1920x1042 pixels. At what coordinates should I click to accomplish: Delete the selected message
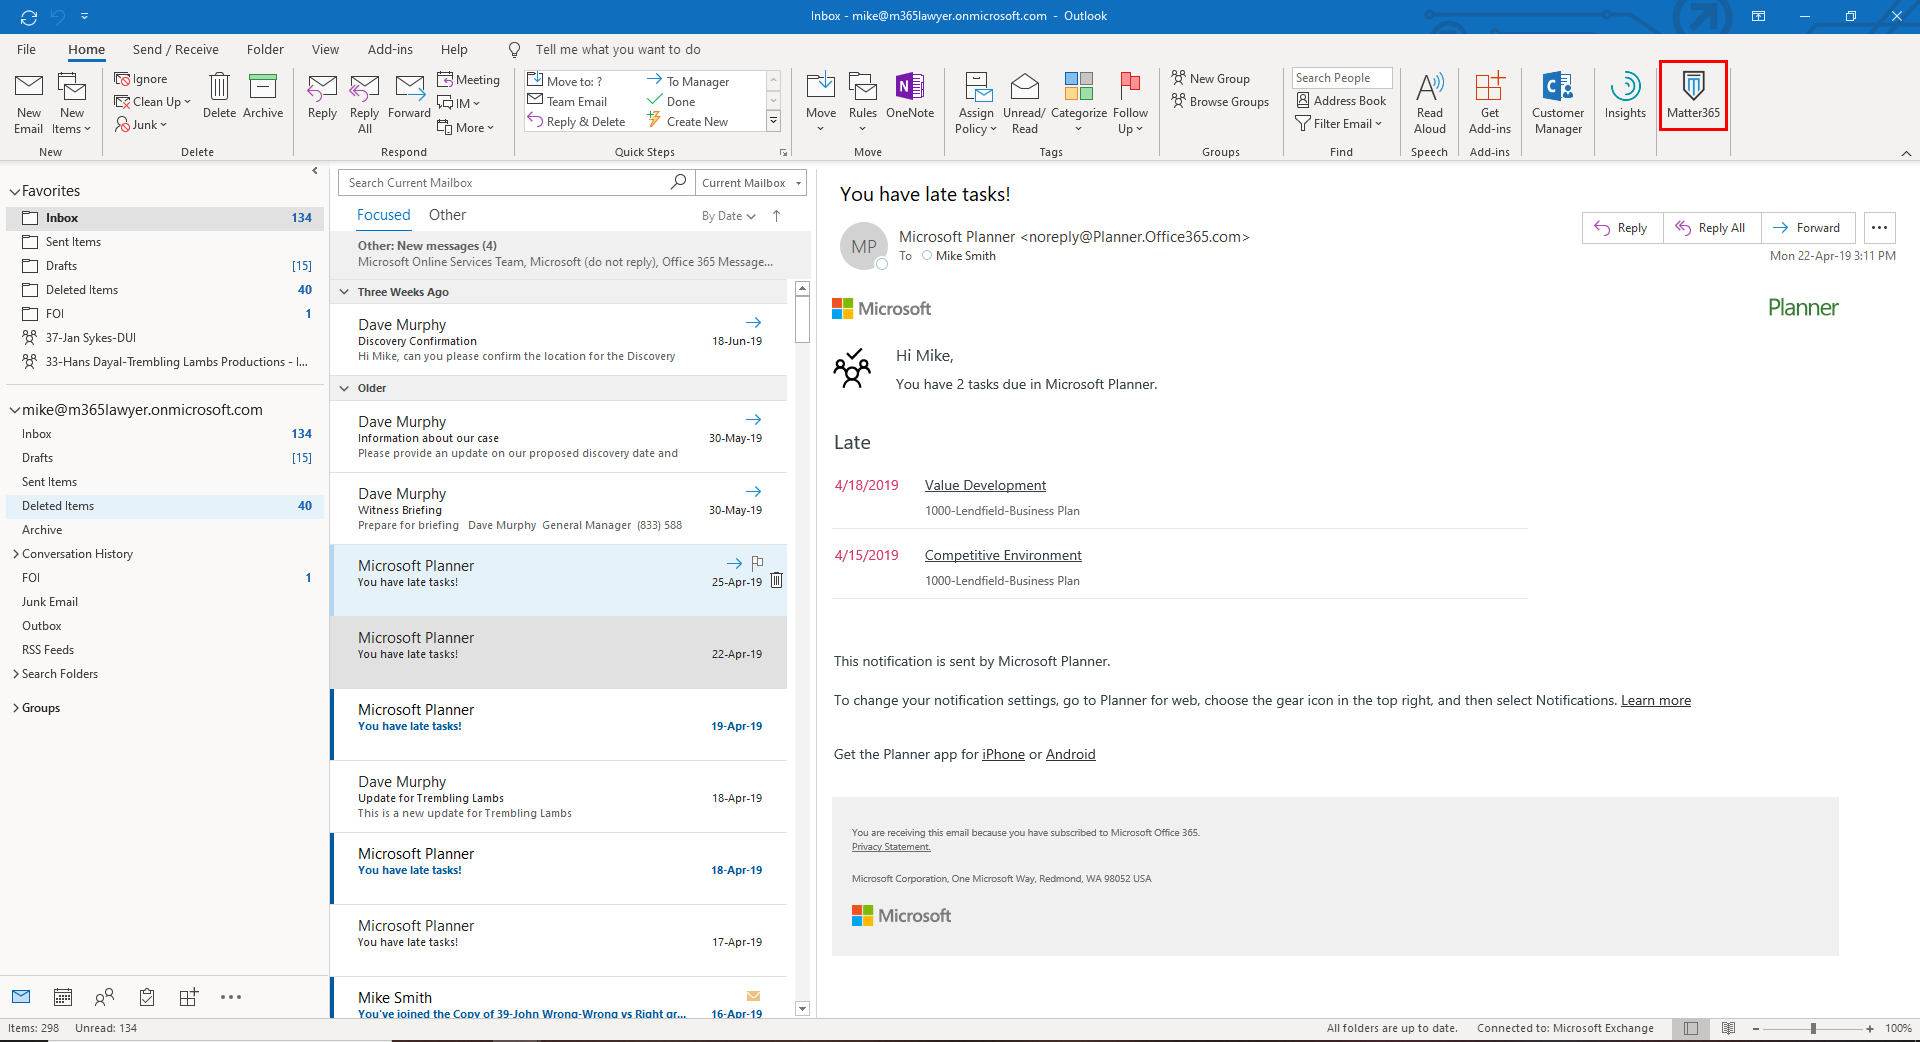coord(219,96)
